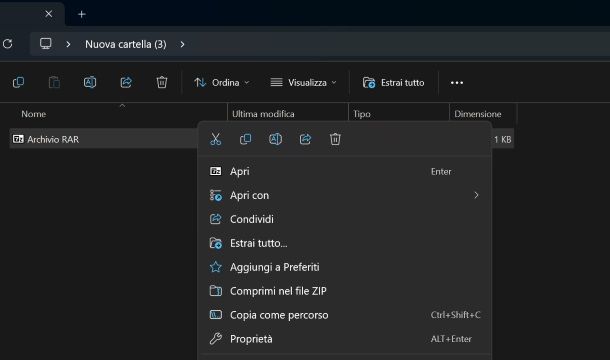Open the Apri con submenu
This screenshot has width=610, height=360.
[345, 195]
